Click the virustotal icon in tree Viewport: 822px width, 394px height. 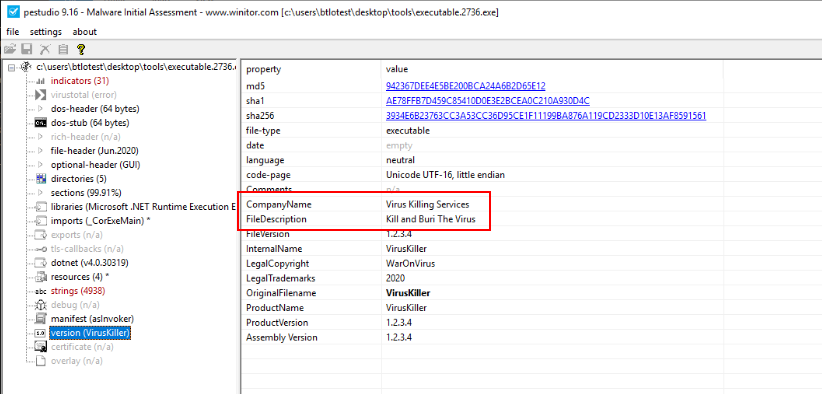pyautogui.click(x=40, y=95)
